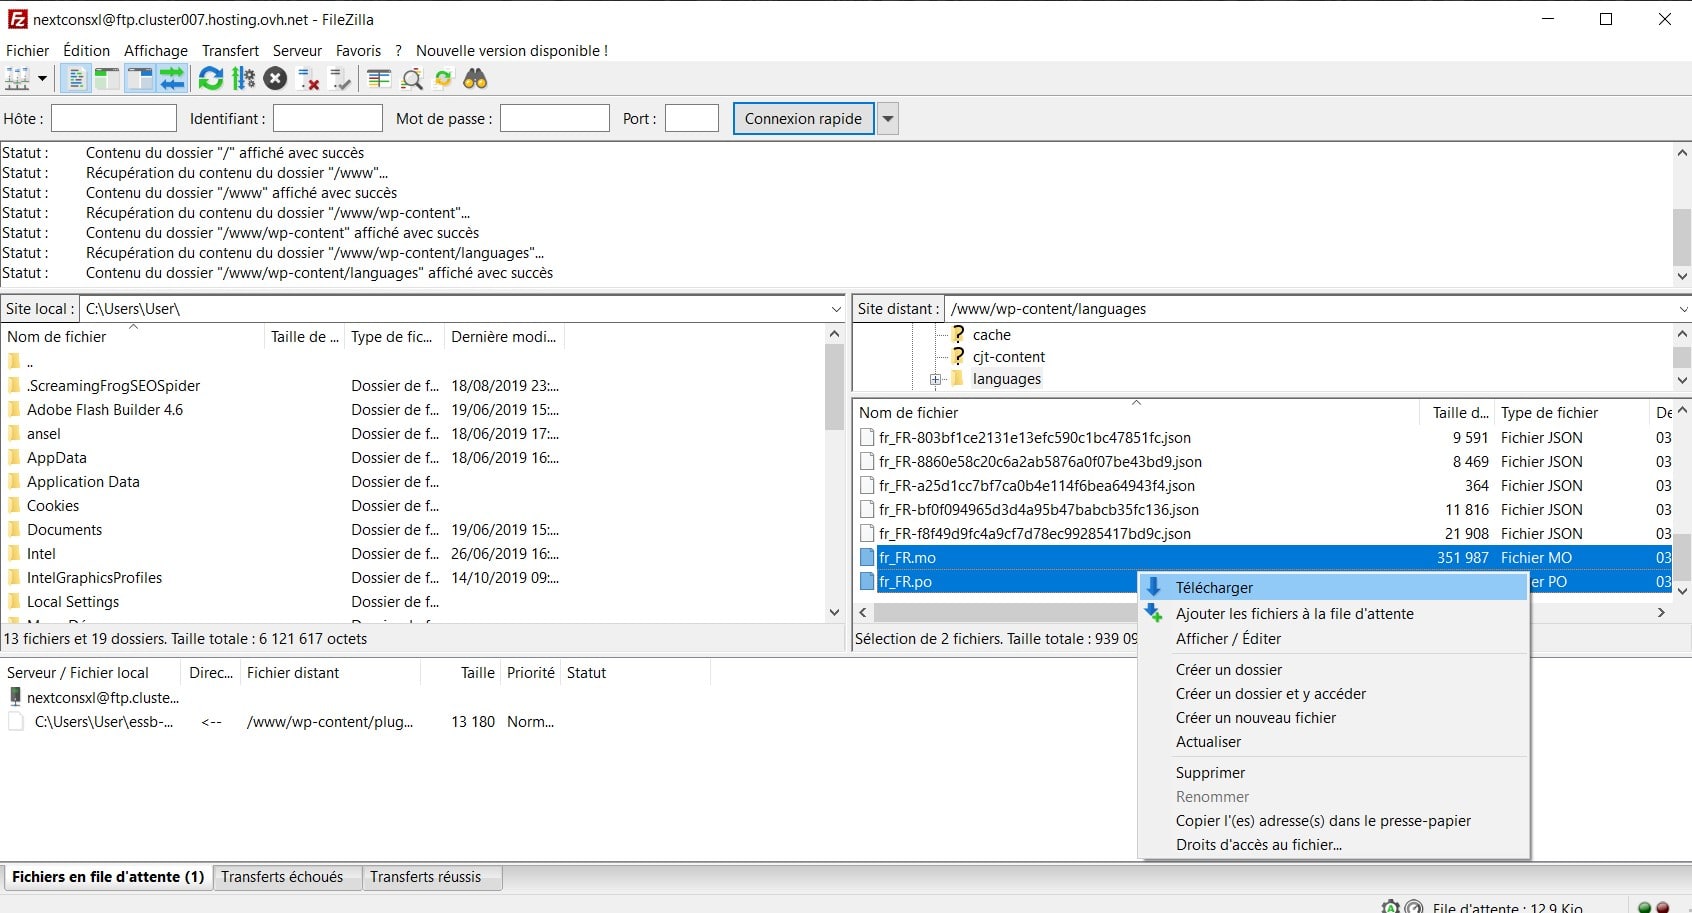1692x913 pixels.
Task: Sort local list by Dernière modification
Action: coord(504,337)
